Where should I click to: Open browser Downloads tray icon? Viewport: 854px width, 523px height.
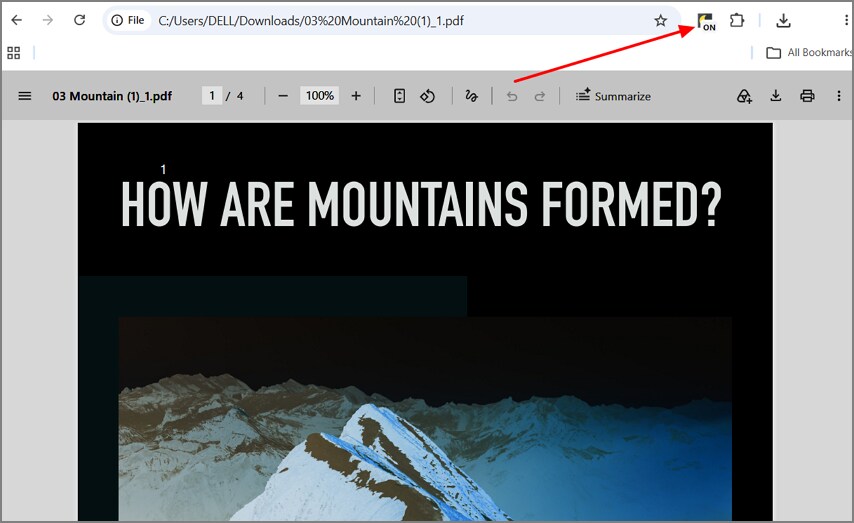point(783,21)
